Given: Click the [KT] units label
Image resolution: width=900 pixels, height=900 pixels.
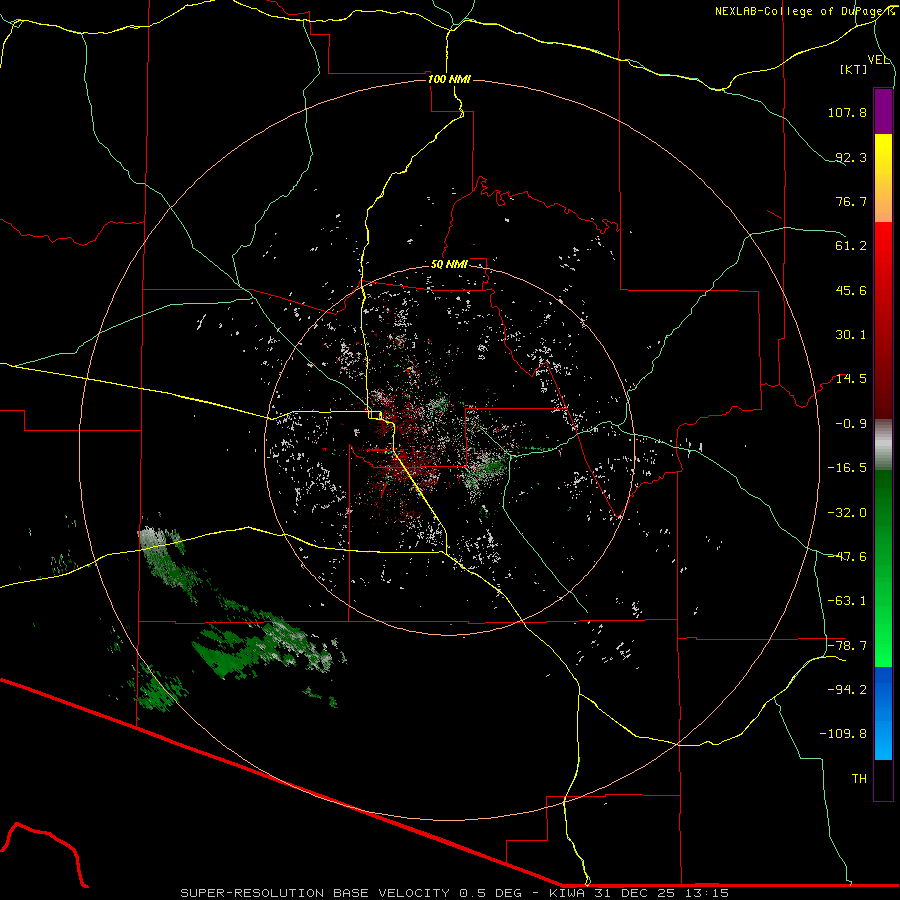Looking at the screenshot, I should 854,69.
